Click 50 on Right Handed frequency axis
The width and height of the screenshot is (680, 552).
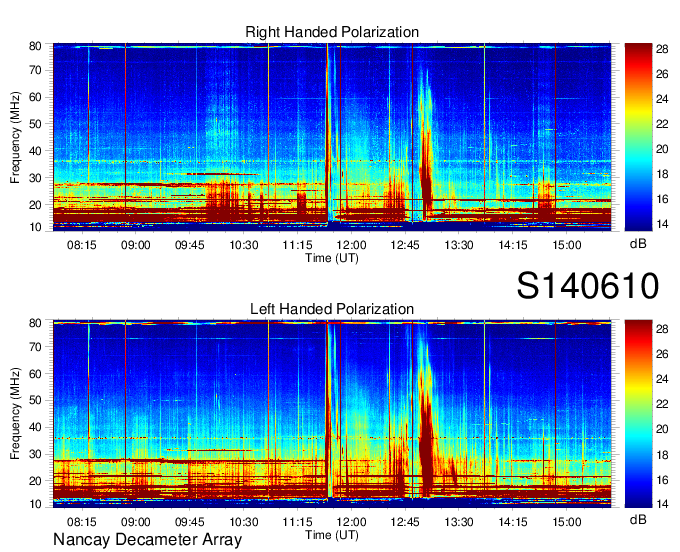coord(35,124)
